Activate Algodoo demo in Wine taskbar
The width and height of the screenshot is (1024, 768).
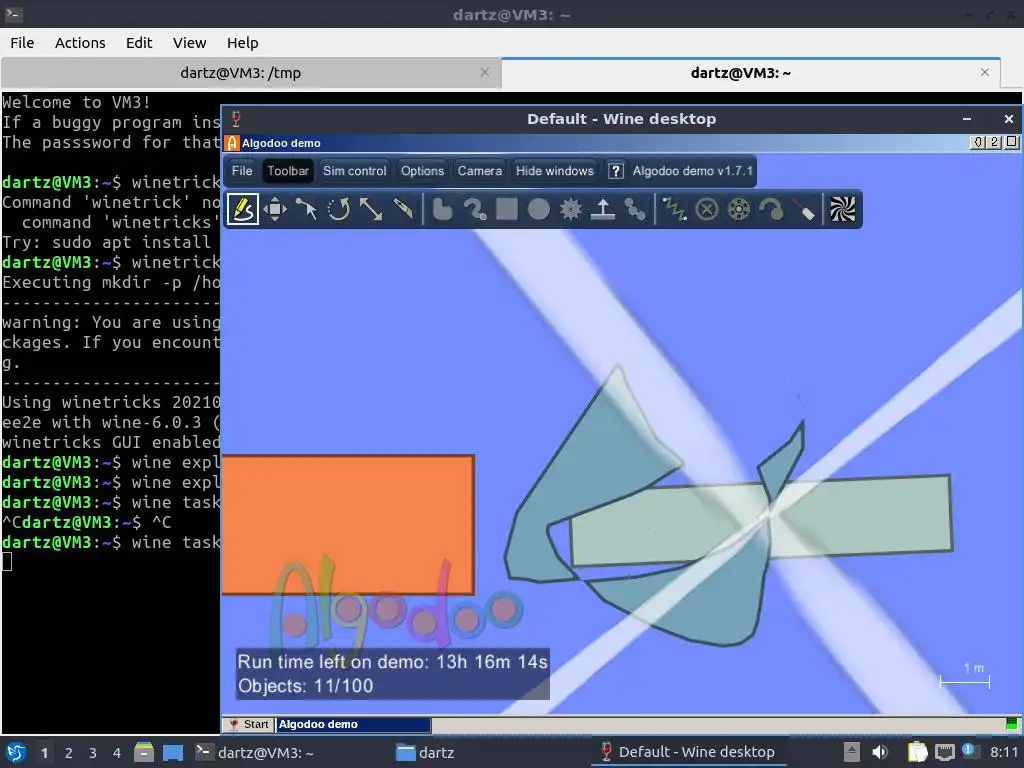tap(353, 724)
